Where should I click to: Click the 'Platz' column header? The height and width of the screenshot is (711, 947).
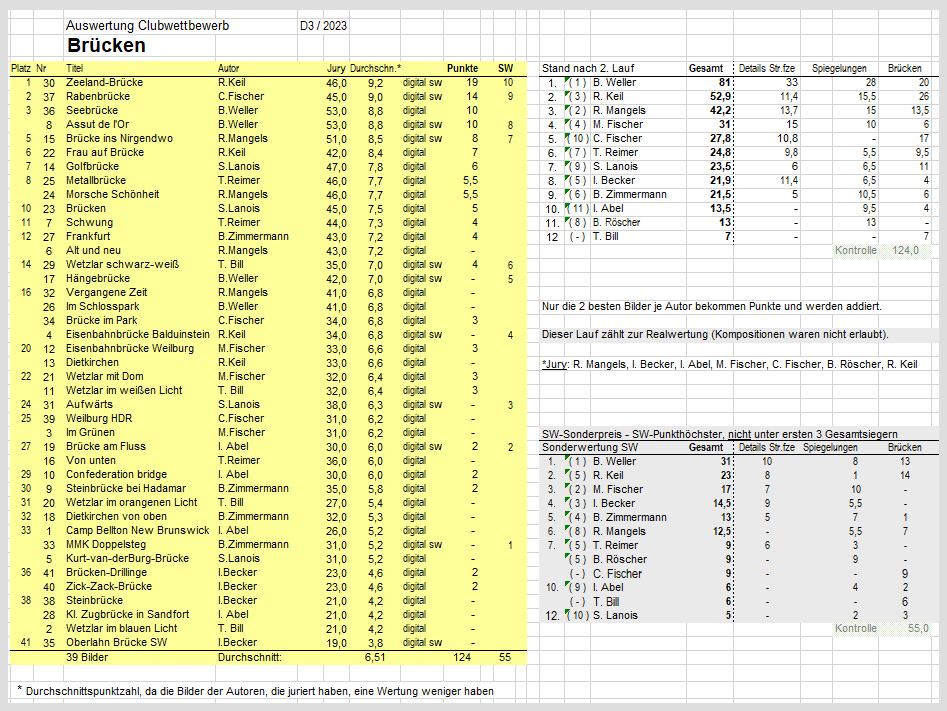(21, 68)
